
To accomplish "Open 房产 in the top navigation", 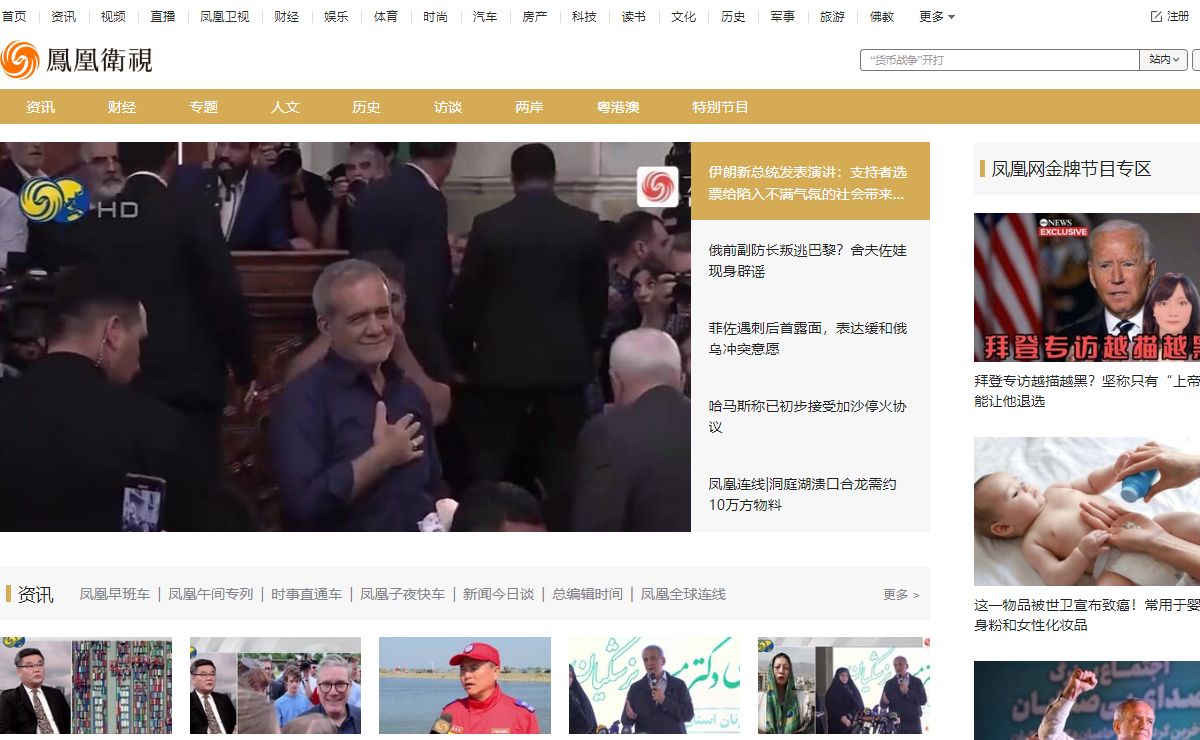I will click(x=535, y=16).
